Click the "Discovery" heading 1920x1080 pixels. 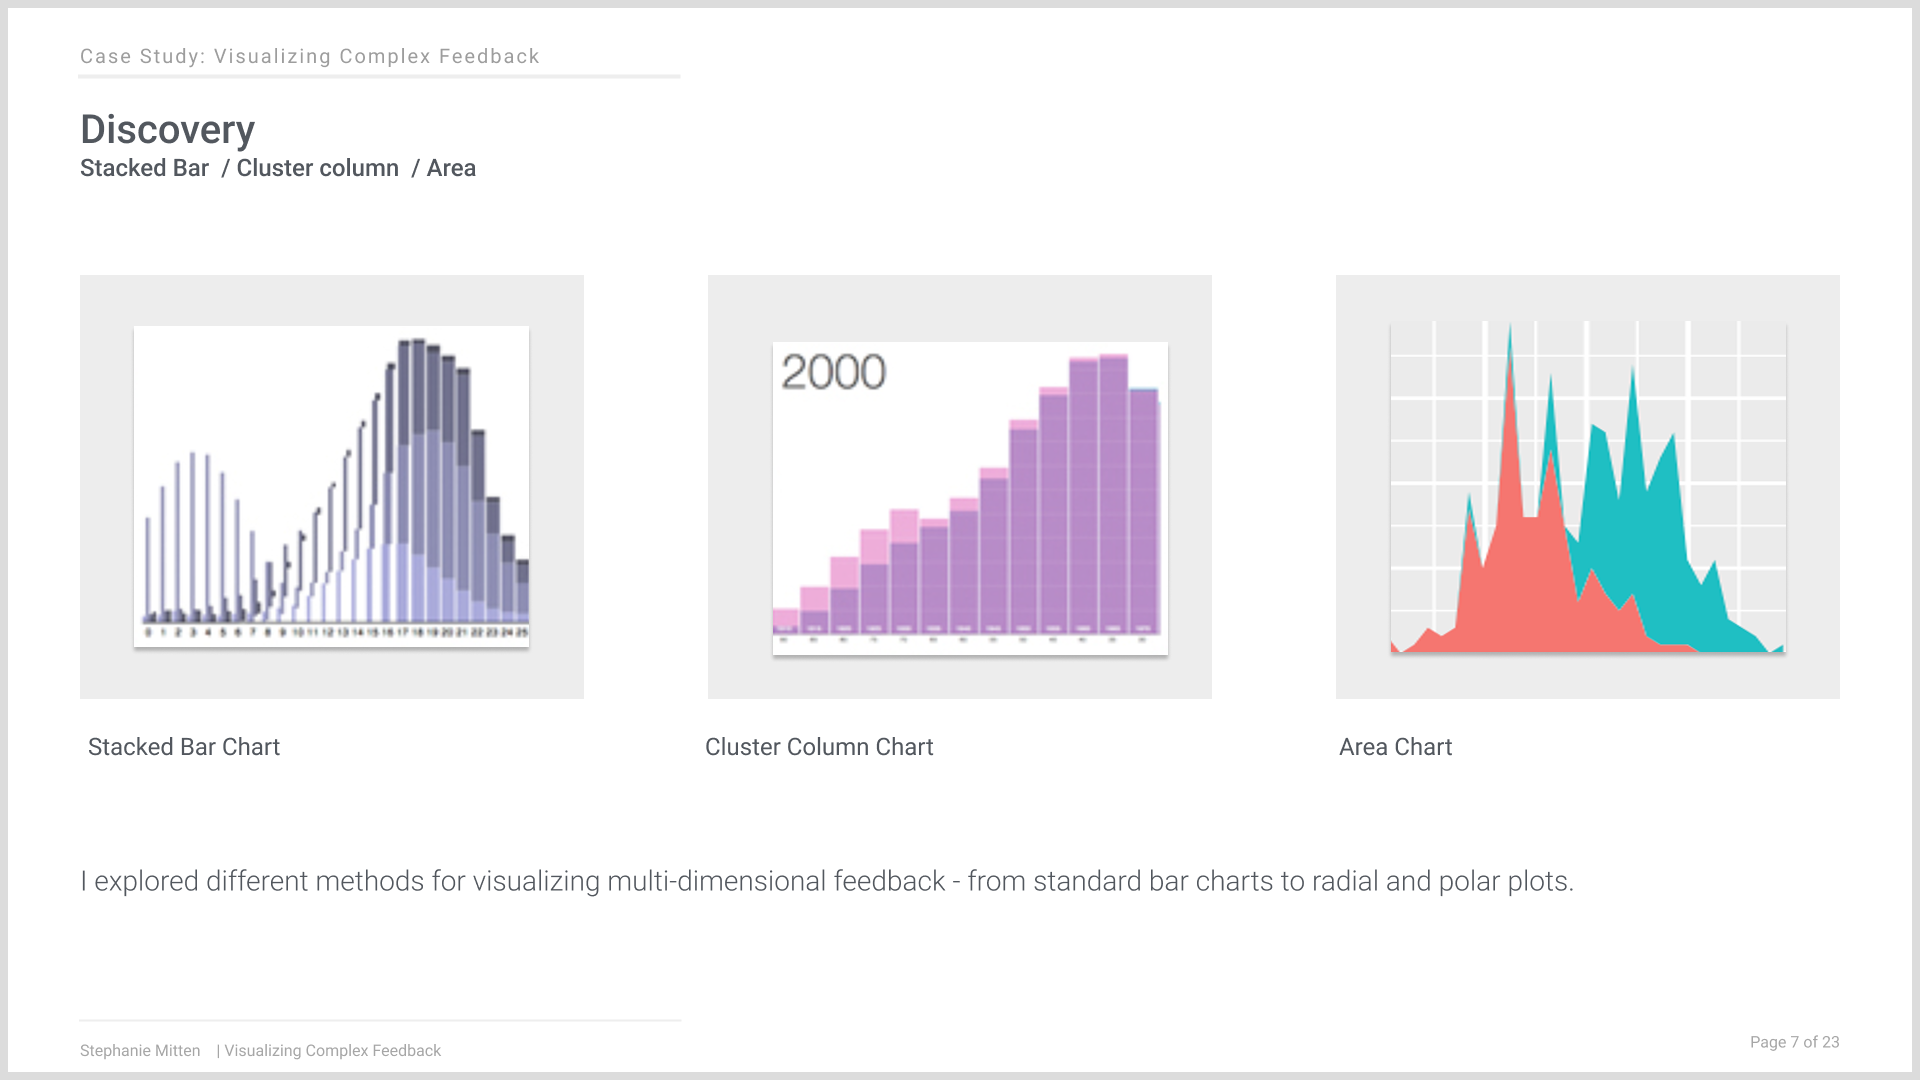click(x=167, y=130)
